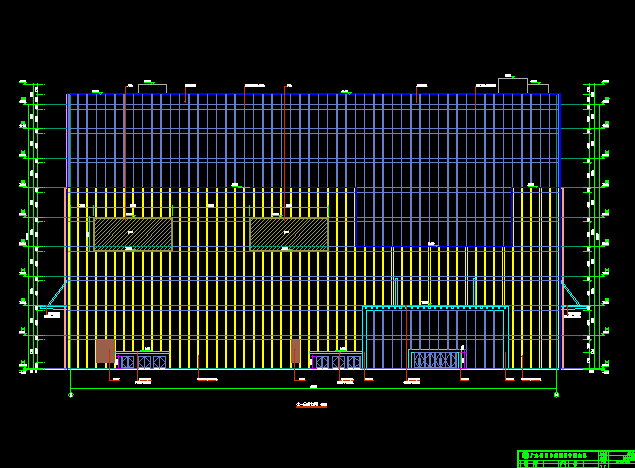The image size is (635, 468).
Task: Select the middle ornamental railing
Action: tap(336, 361)
